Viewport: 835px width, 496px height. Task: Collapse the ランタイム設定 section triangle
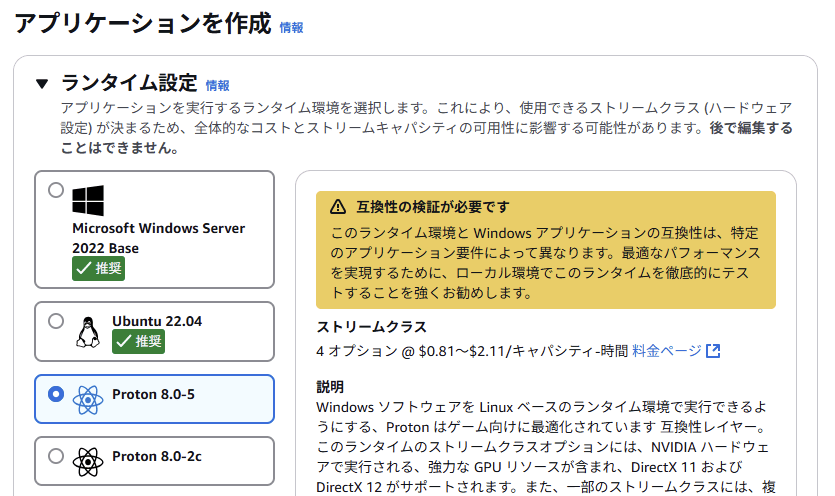(42, 84)
